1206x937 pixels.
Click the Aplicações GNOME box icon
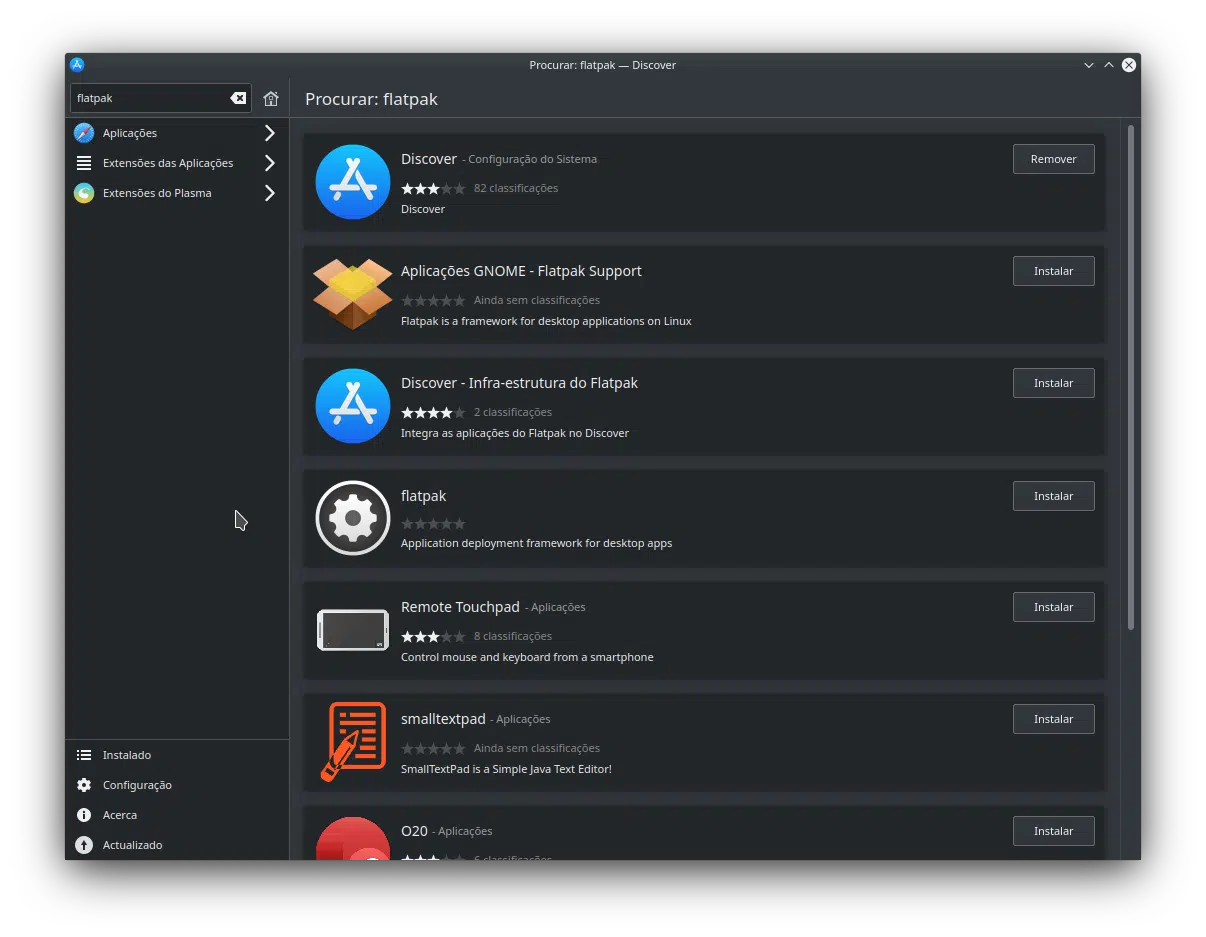(352, 294)
